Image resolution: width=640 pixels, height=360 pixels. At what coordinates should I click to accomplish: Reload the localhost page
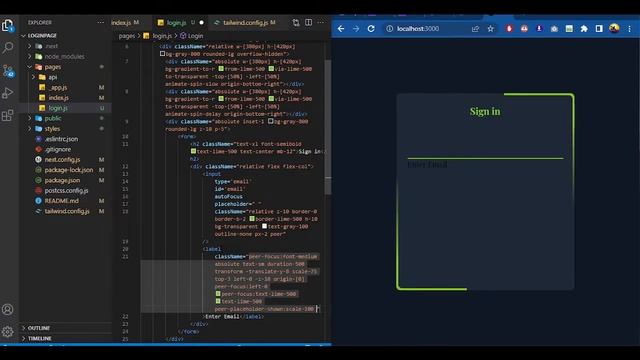(x=371, y=29)
